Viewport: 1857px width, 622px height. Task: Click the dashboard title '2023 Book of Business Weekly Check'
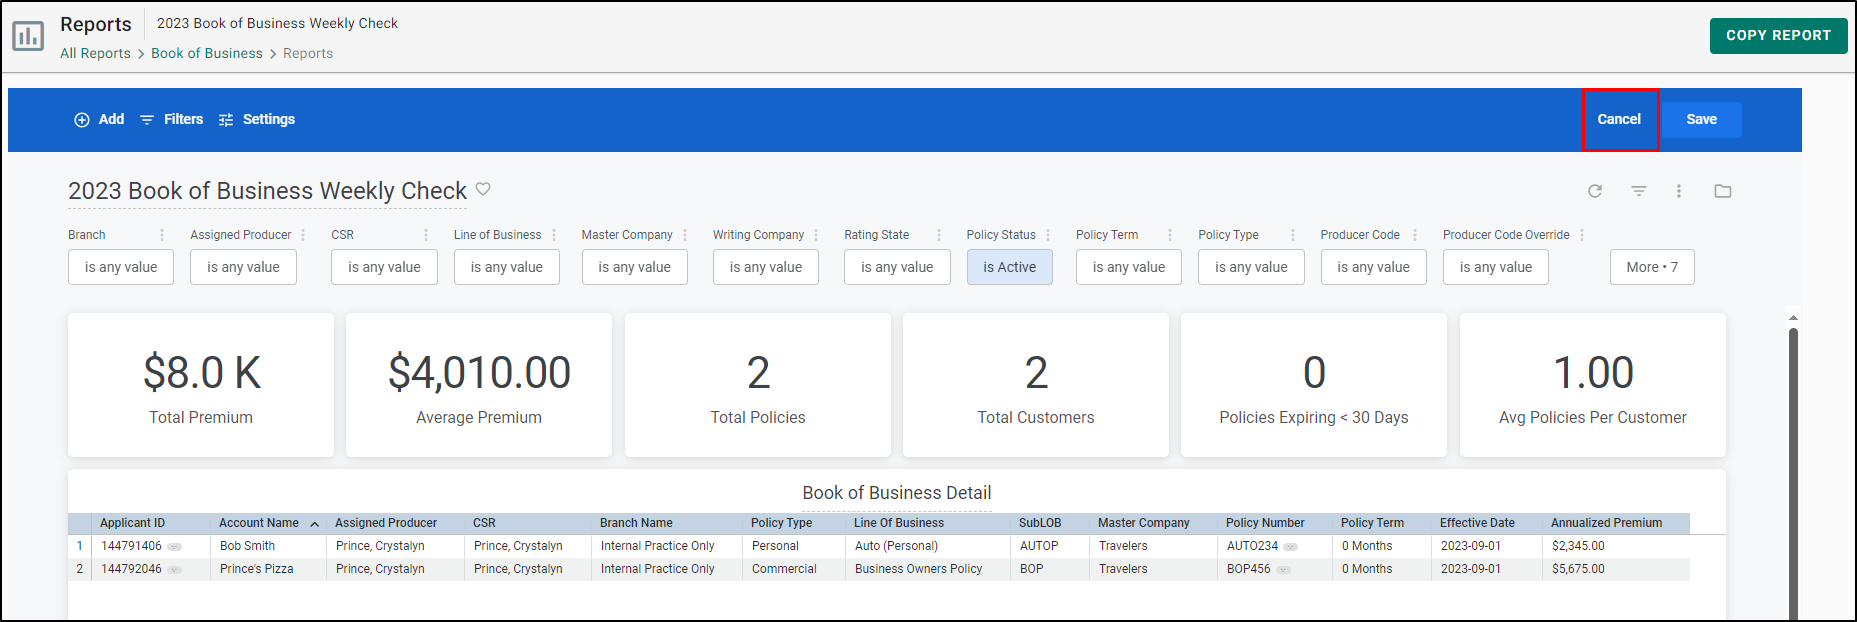click(x=267, y=191)
